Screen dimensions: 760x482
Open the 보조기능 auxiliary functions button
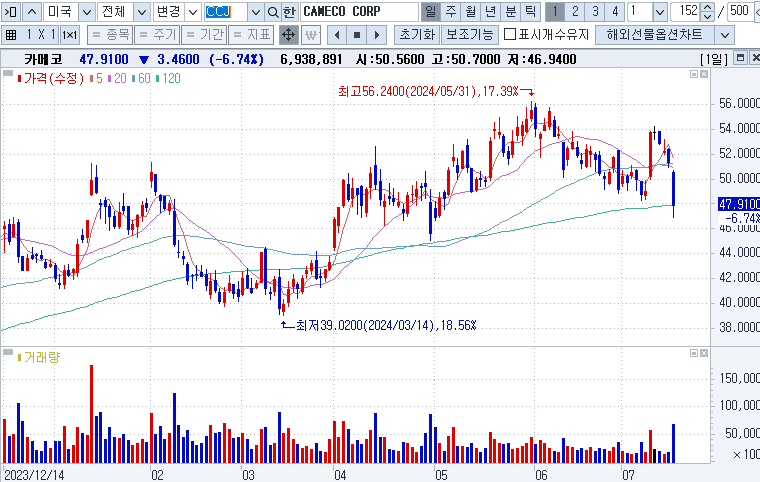tap(469, 35)
